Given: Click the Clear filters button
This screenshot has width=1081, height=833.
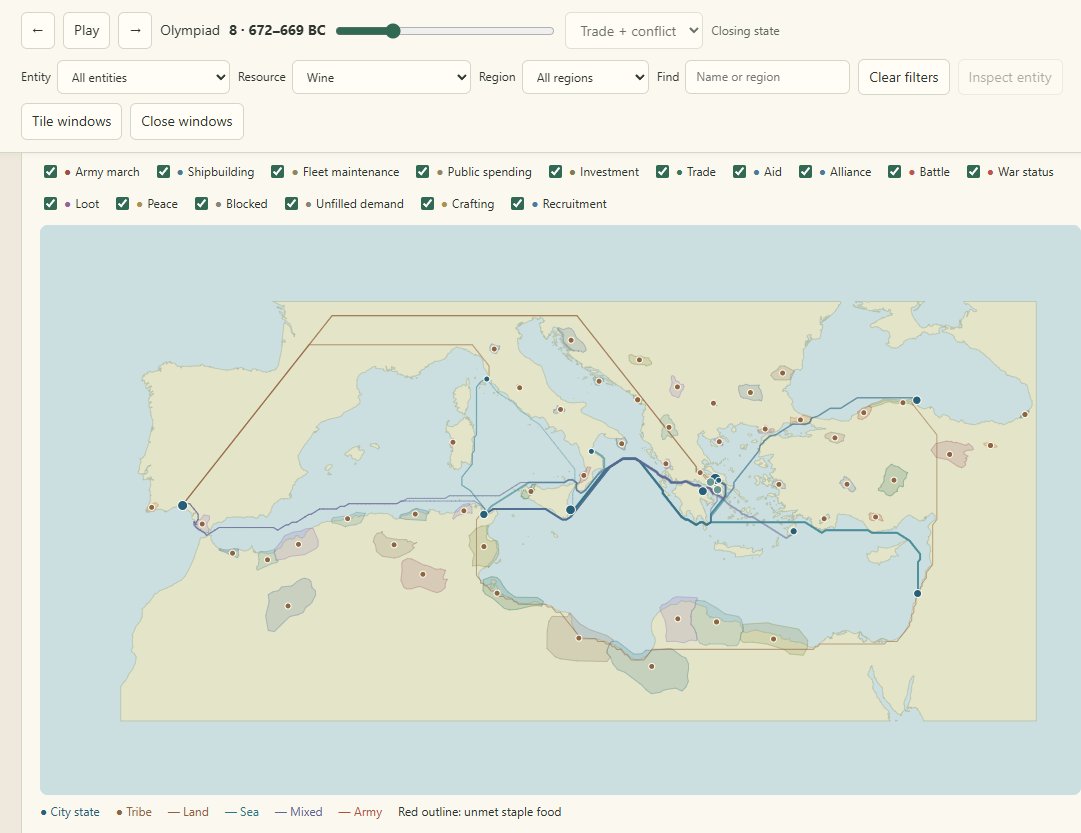Looking at the screenshot, I should click(x=904, y=77).
